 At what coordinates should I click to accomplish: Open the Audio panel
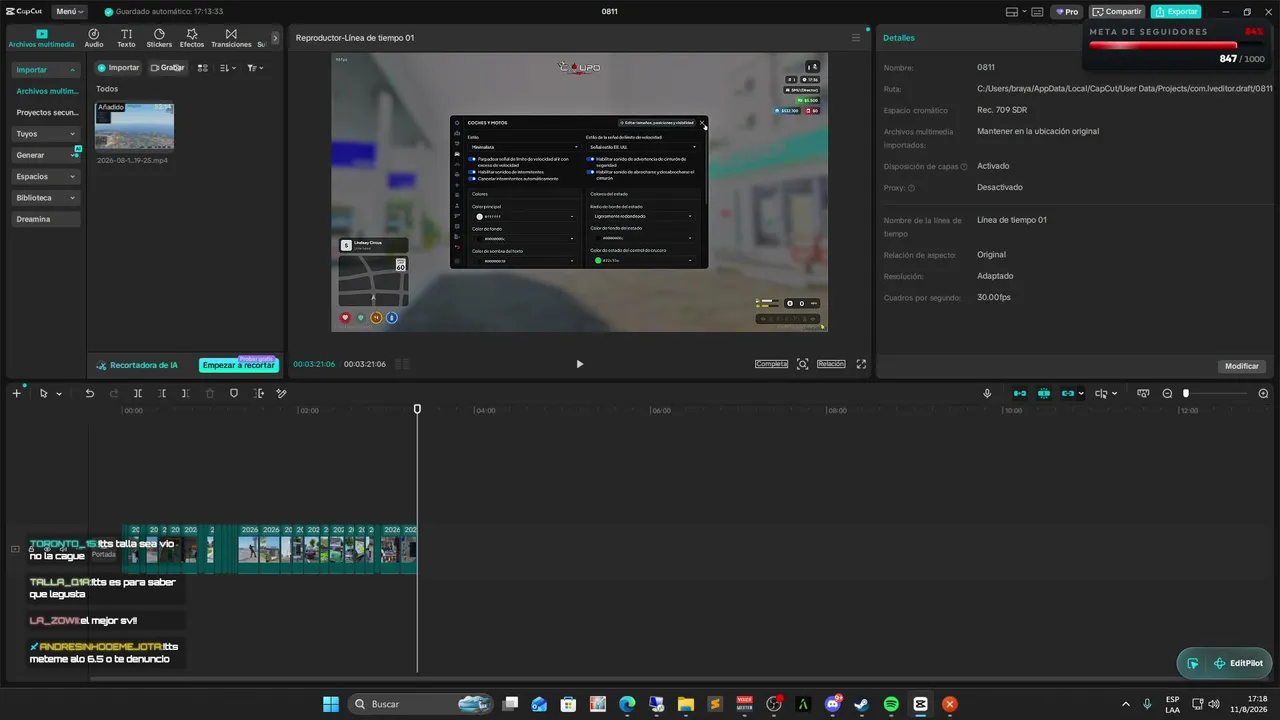(x=94, y=38)
